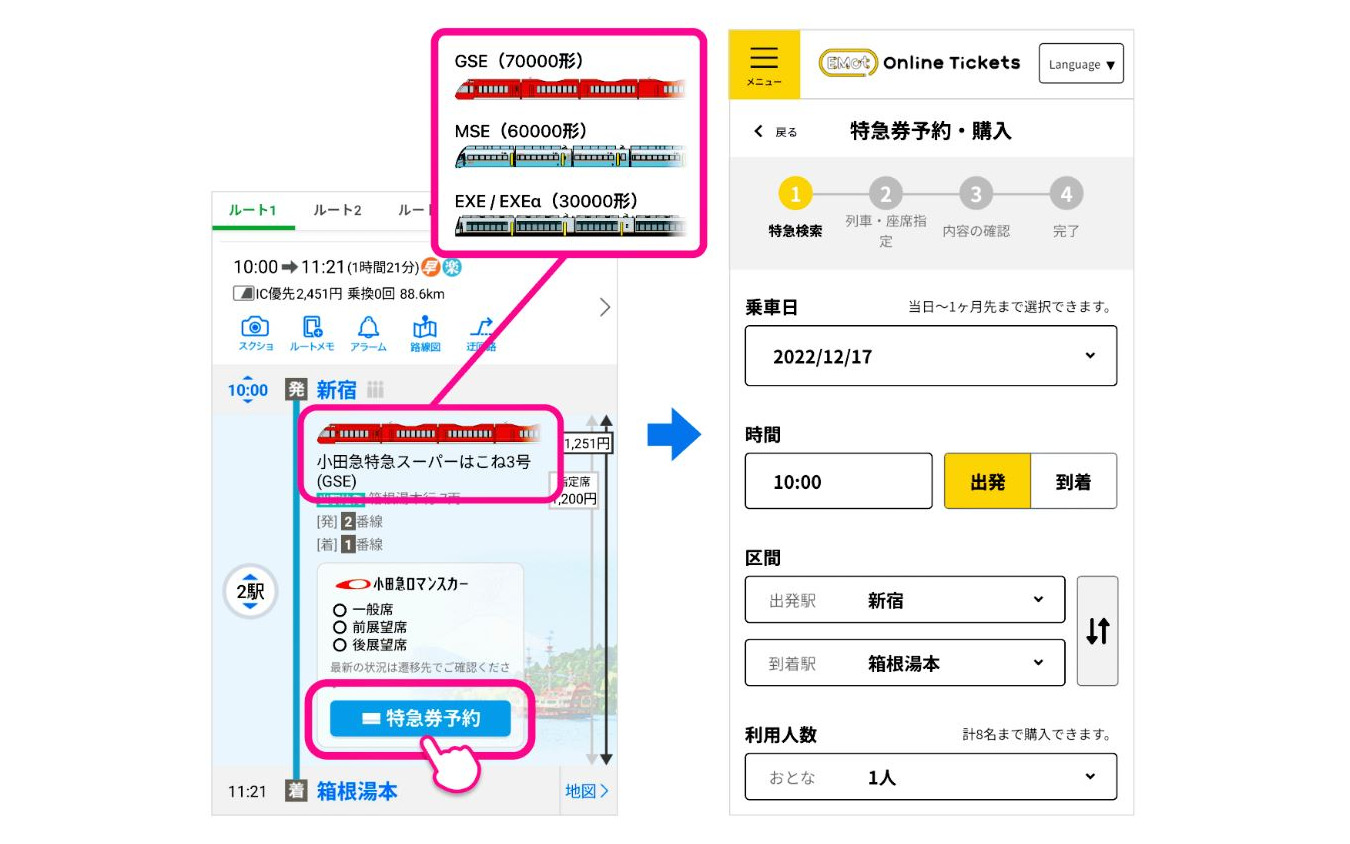The height and width of the screenshot is (844, 1350).
Task: Click the 小田急ロマンスカー logo
Action: 402,584
